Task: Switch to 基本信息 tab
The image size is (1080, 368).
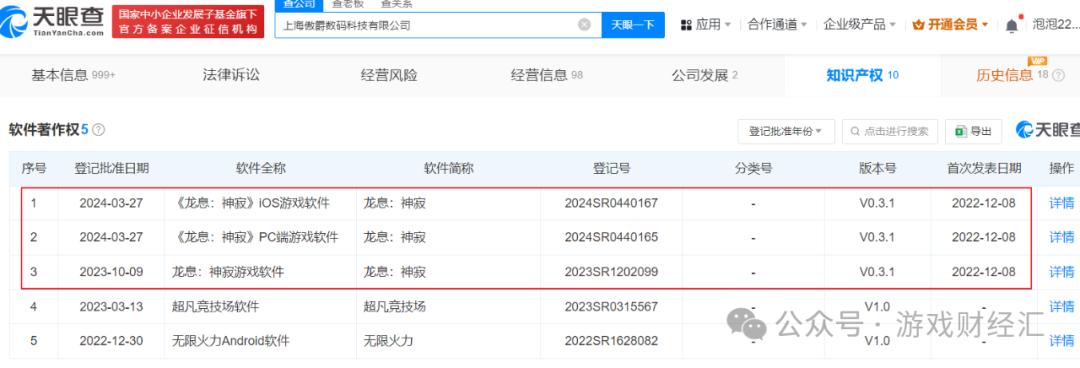Action: point(73,75)
